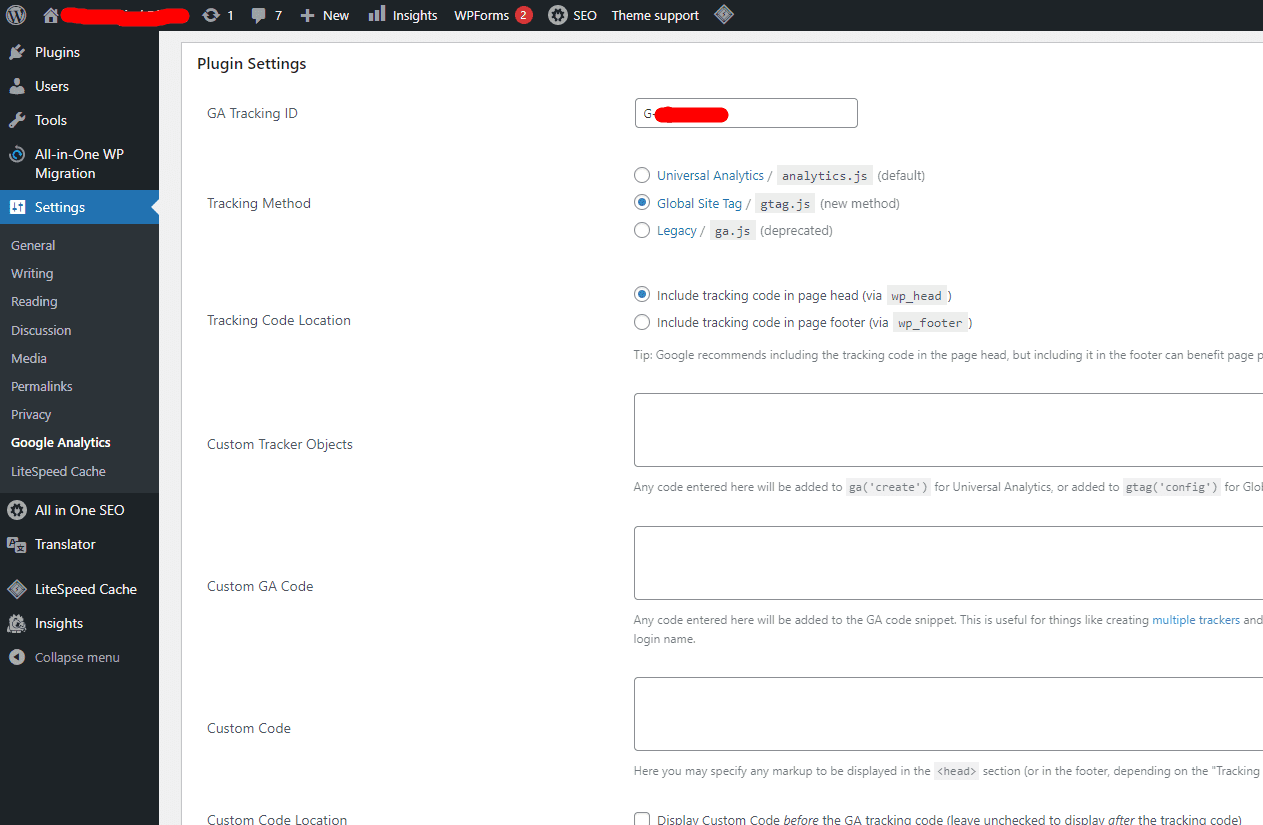The width and height of the screenshot is (1263, 825).
Task: Click the Insights icon in sidebar
Action: 17,623
